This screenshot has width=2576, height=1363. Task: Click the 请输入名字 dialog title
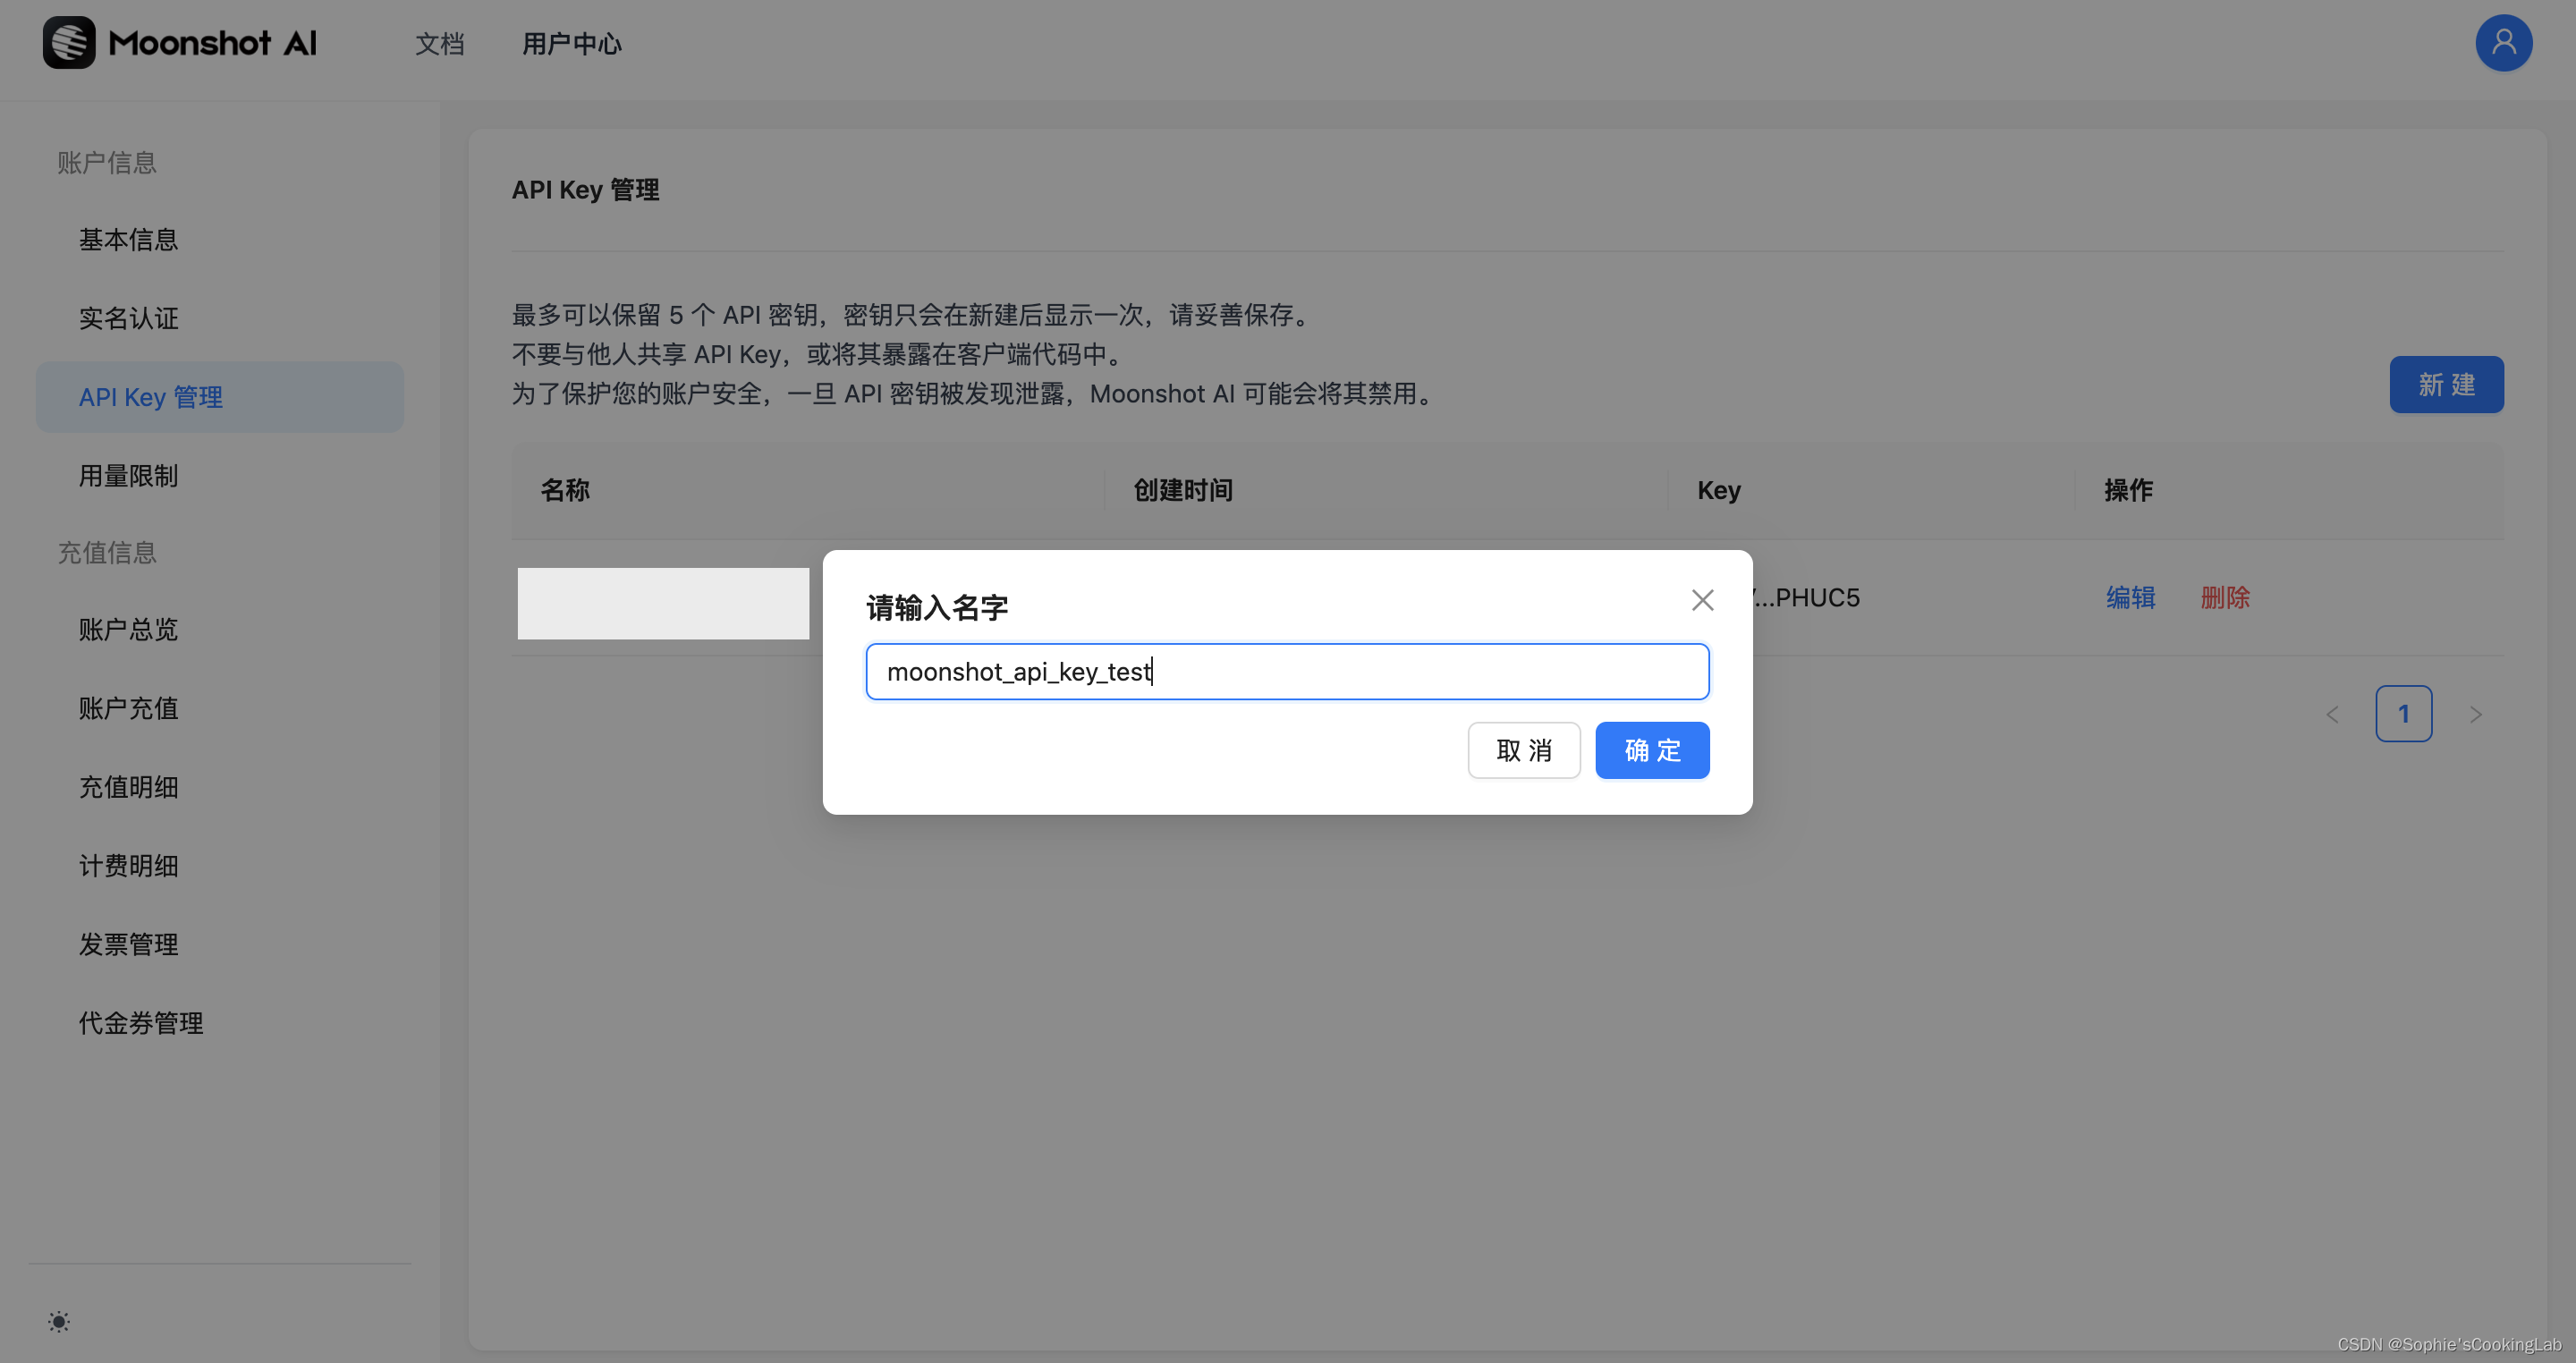coord(936,607)
